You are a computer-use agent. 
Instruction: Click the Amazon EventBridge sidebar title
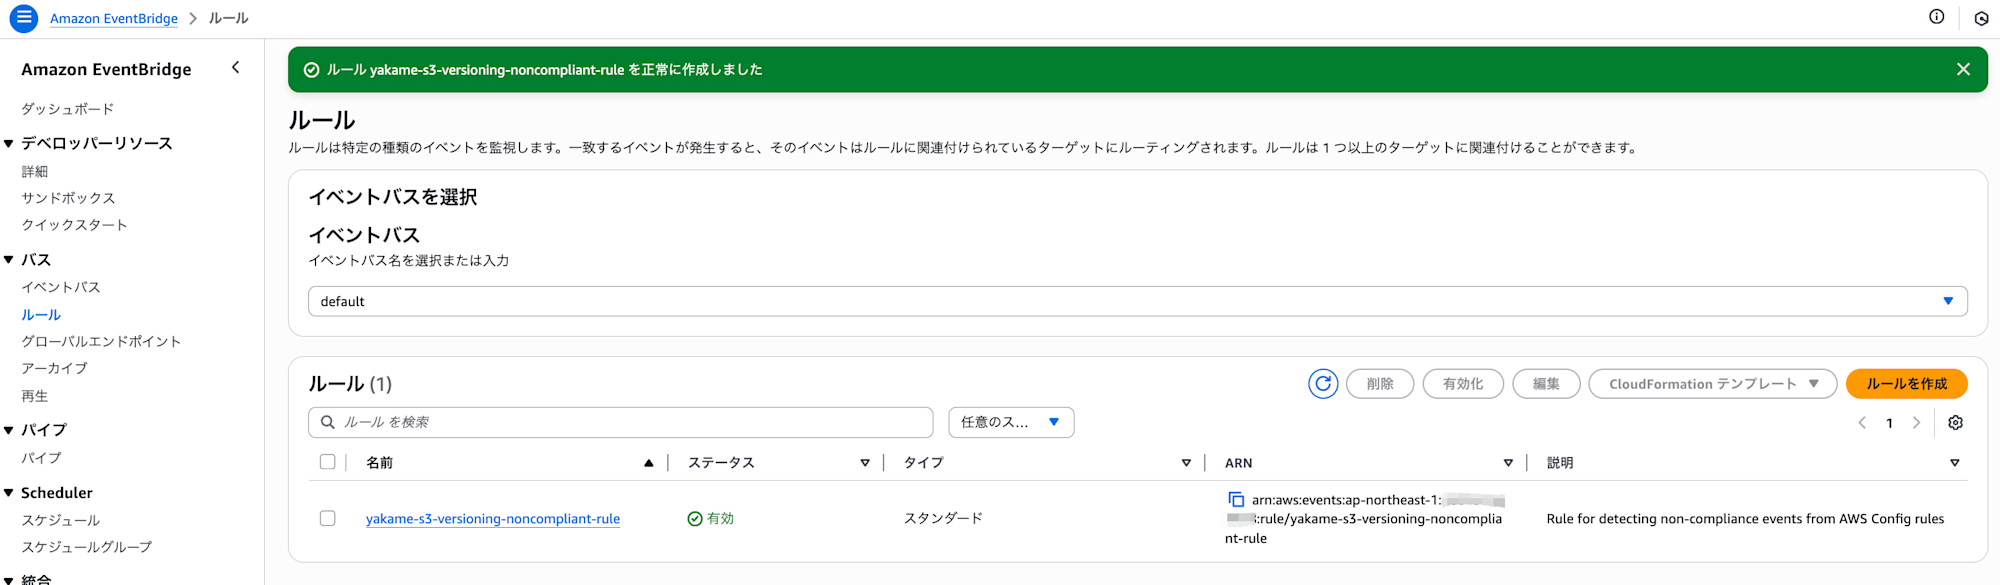(x=106, y=69)
